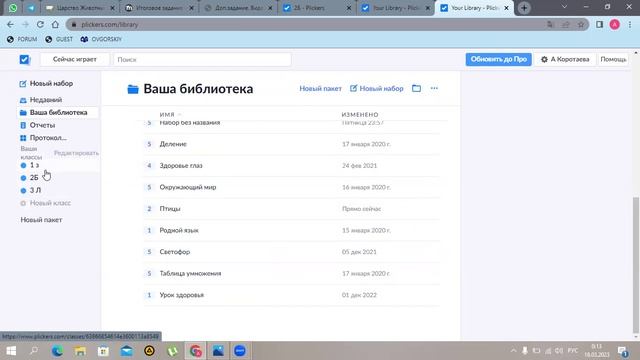Image resolution: width=640 pixels, height=360 pixels.
Task: Open the Photos app from the taskbar
Action: pyautogui.click(x=218, y=351)
